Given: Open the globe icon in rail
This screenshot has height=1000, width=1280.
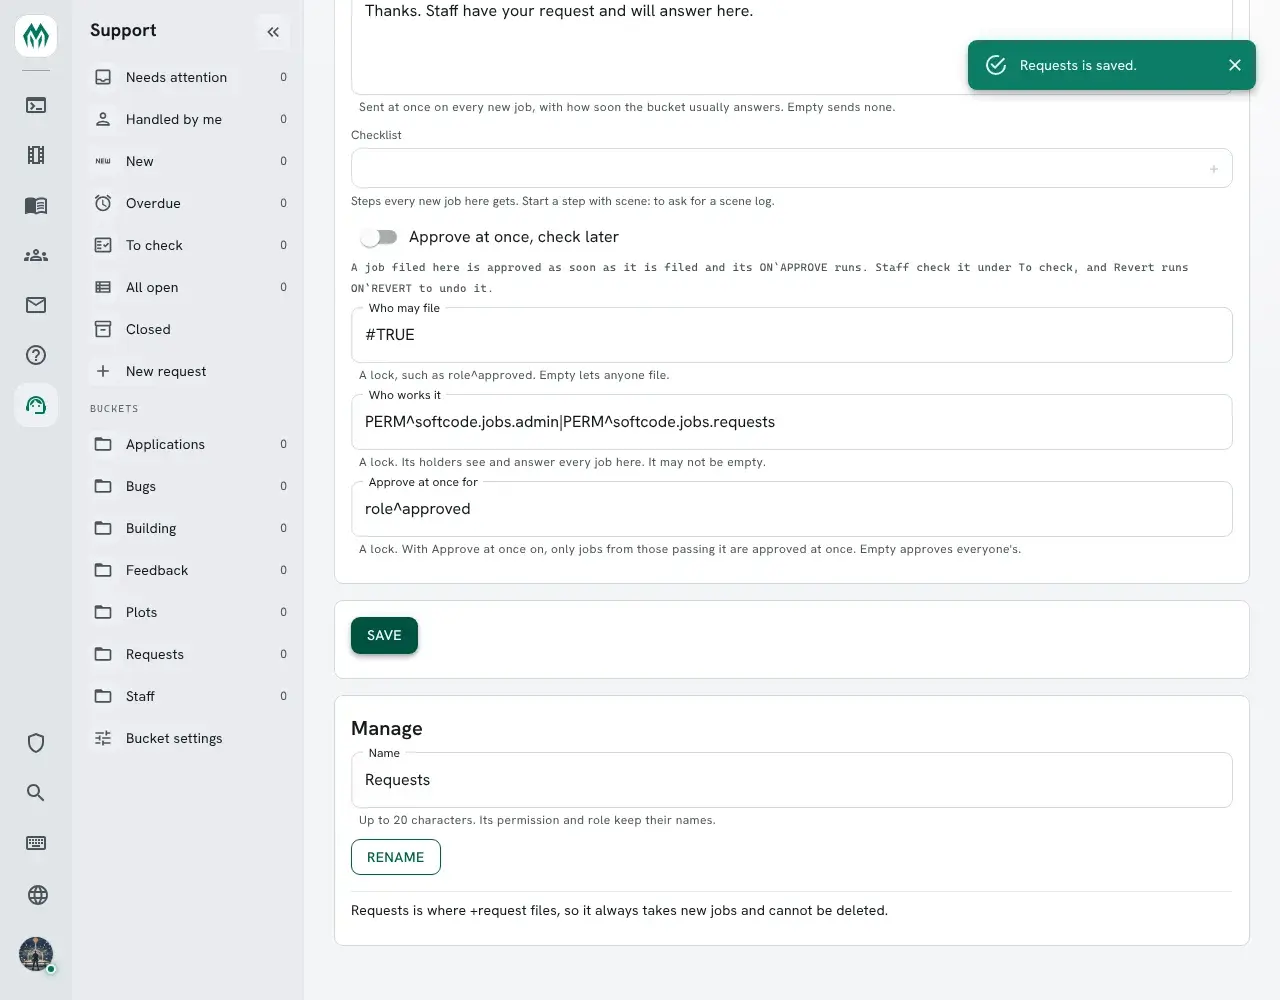Looking at the screenshot, I should 38,895.
